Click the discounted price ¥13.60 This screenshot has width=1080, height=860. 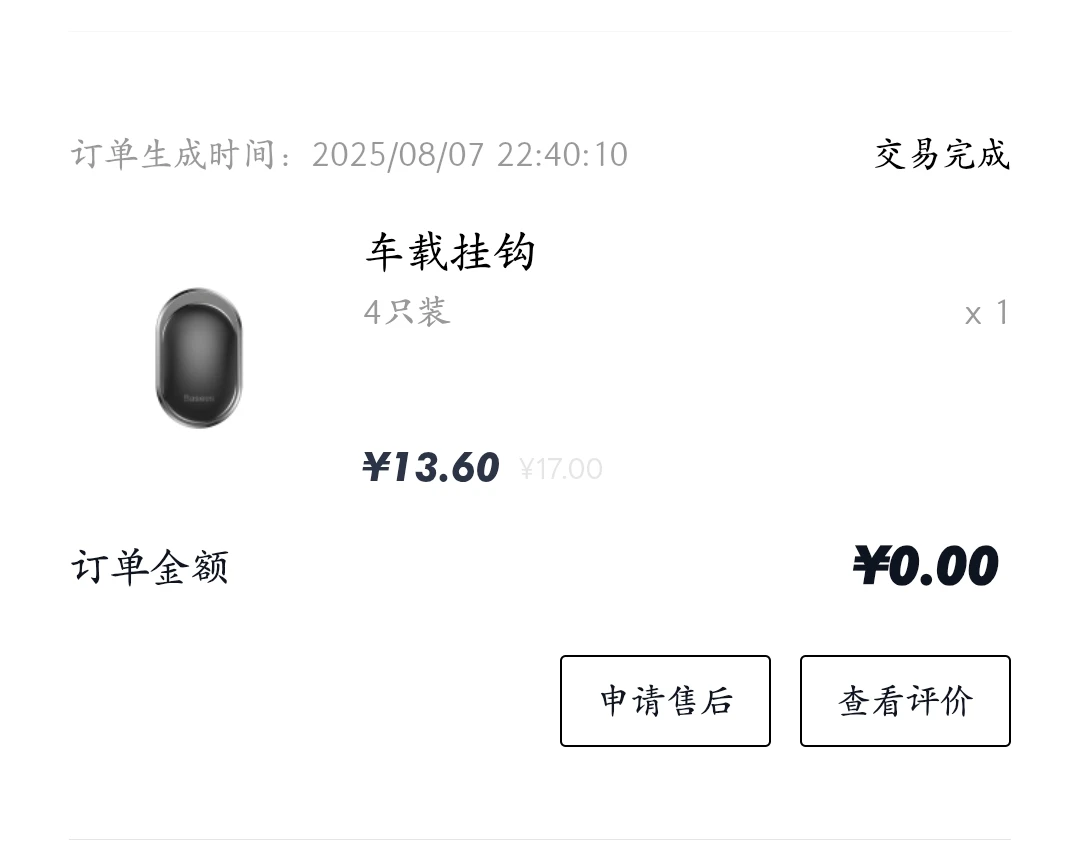(431, 467)
